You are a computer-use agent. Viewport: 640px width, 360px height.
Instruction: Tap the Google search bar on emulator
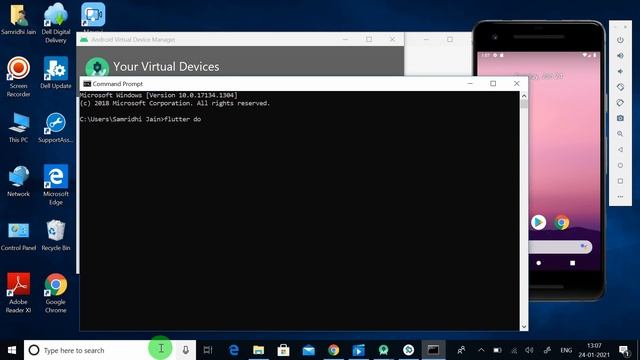click(x=560, y=247)
